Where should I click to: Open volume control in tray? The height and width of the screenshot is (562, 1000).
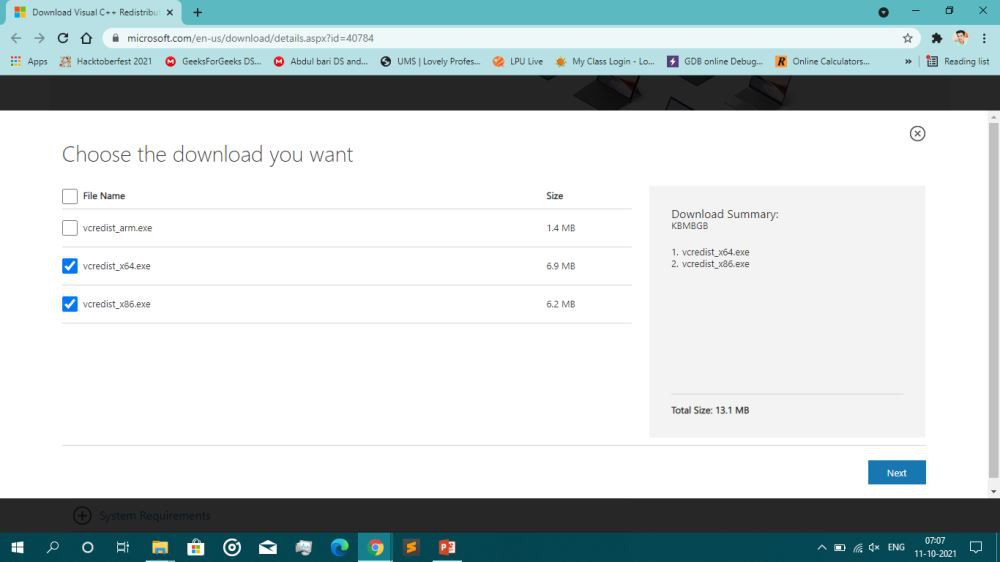pos(874,547)
